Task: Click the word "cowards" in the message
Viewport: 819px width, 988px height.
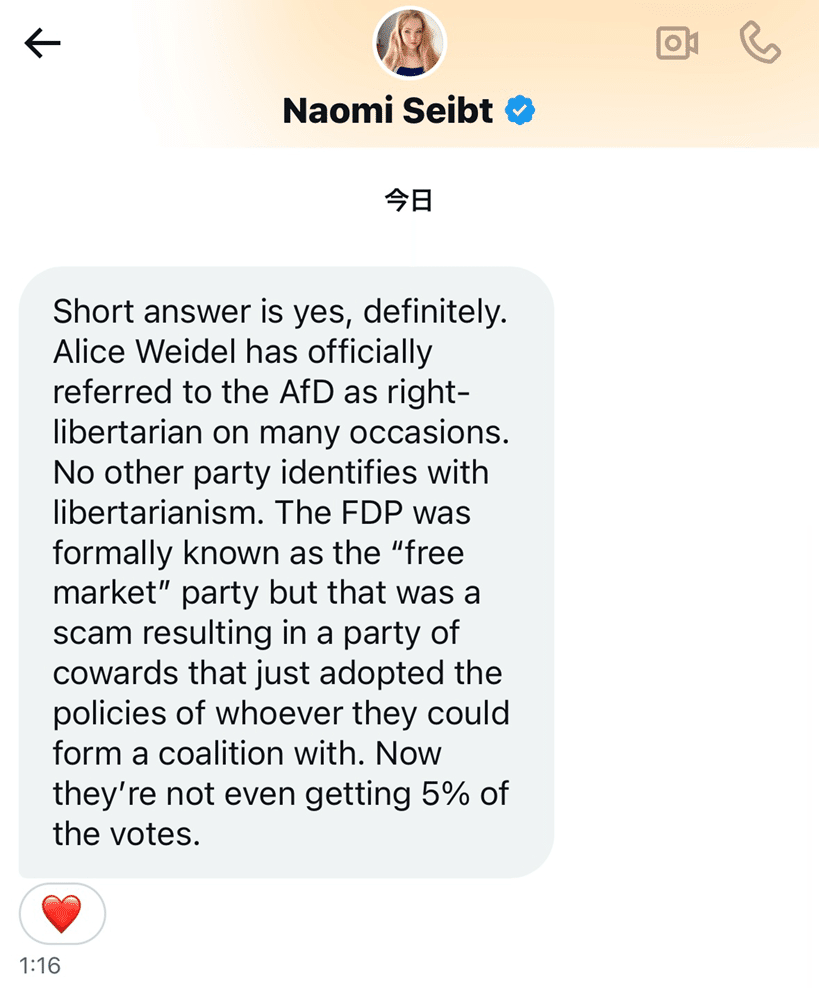Action: point(116,674)
